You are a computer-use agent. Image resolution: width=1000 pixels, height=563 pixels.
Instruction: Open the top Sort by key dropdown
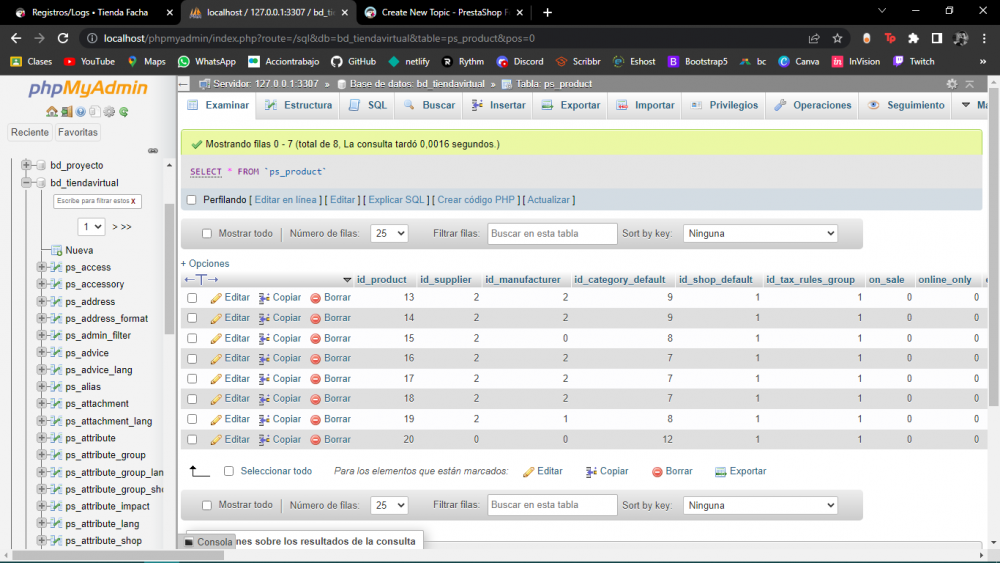tap(759, 234)
